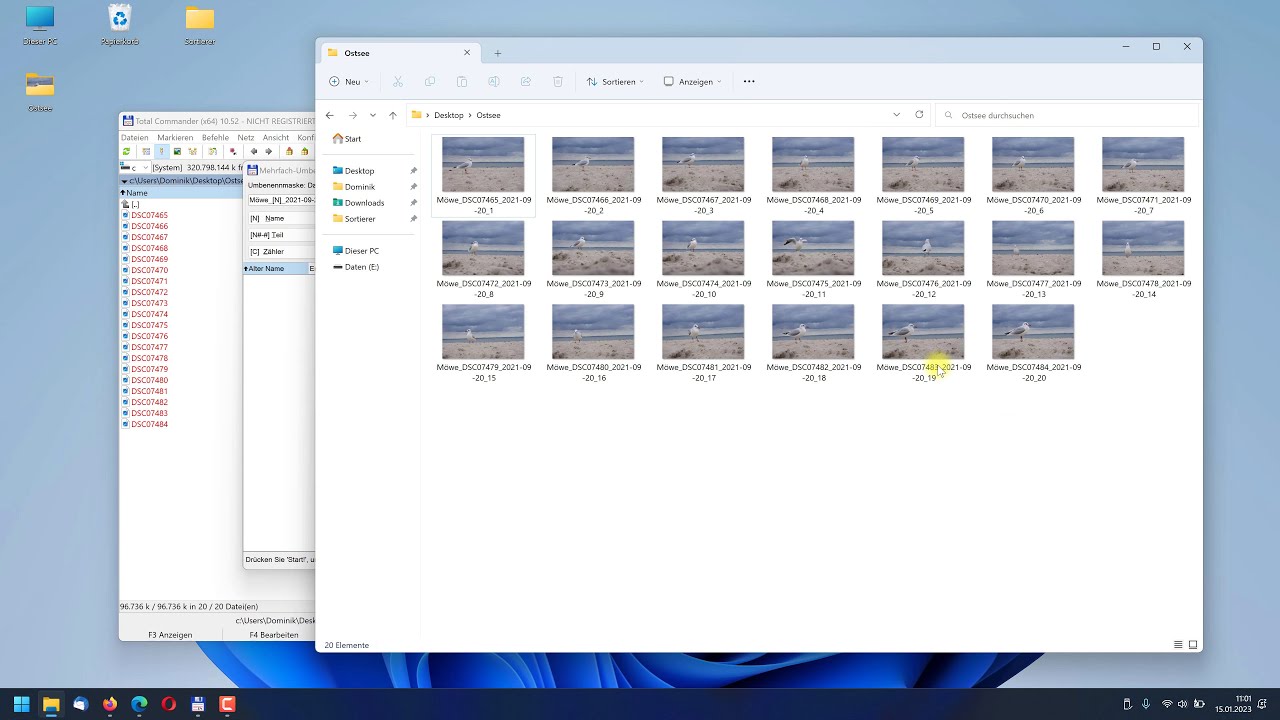Click F3 Anzeigen button in Total Commander
The height and width of the screenshot is (720, 1280).
click(x=170, y=635)
